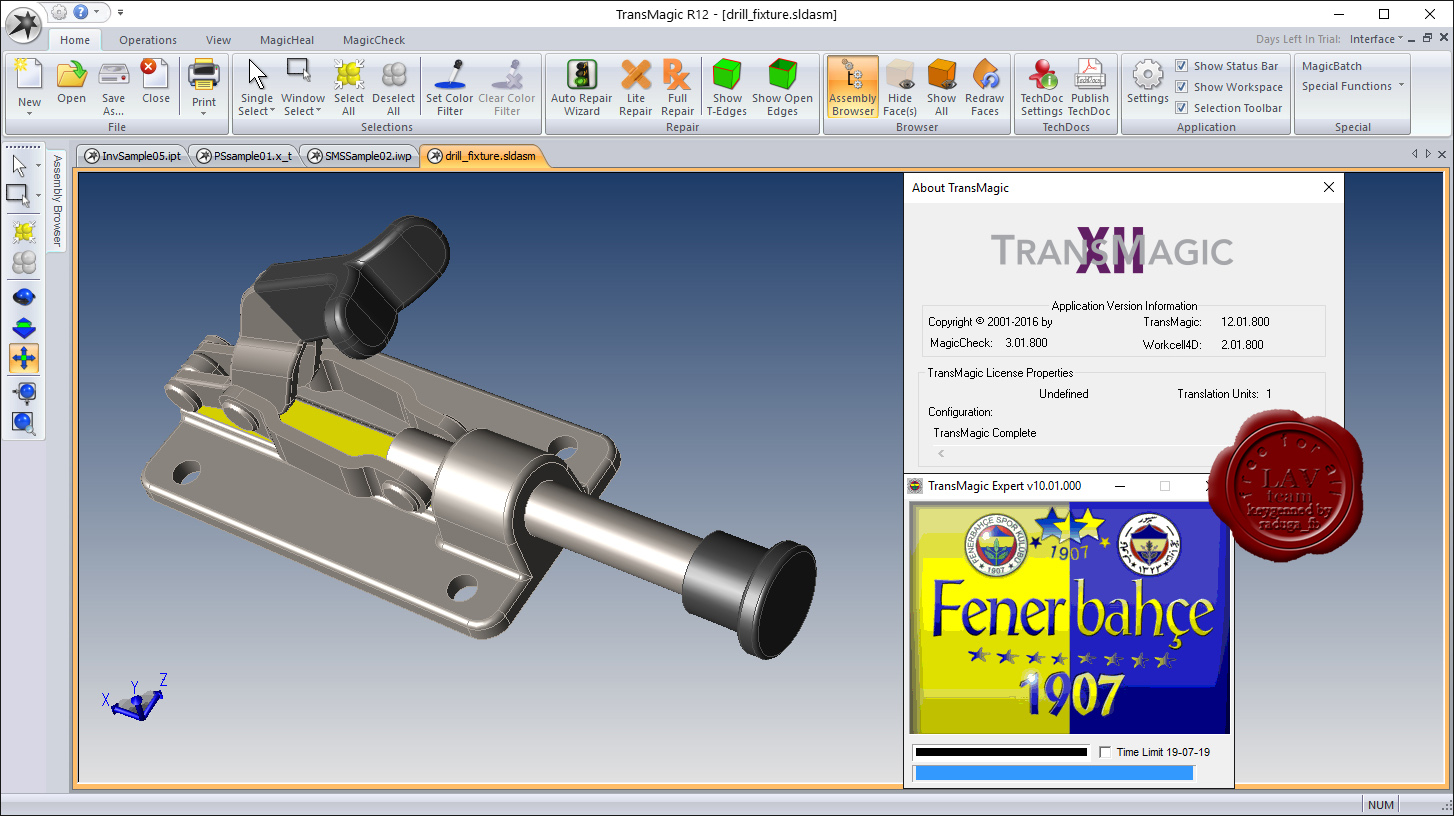Open TechDoc Settings
Screen dimensions: 1454x816
coord(1041,87)
